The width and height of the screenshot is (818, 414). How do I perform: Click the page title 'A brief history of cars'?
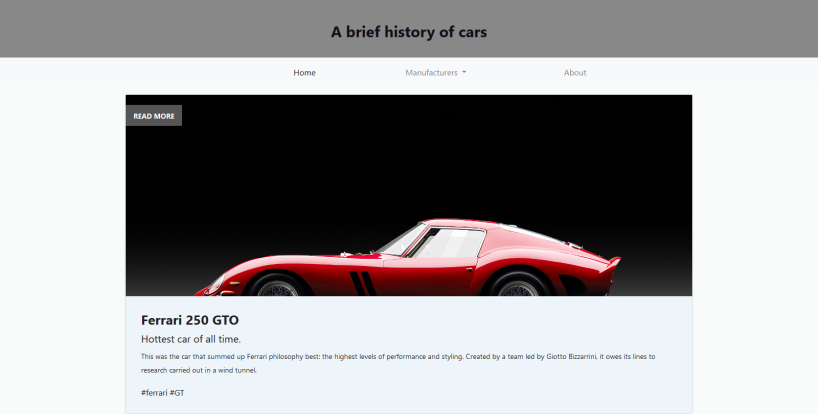click(409, 32)
